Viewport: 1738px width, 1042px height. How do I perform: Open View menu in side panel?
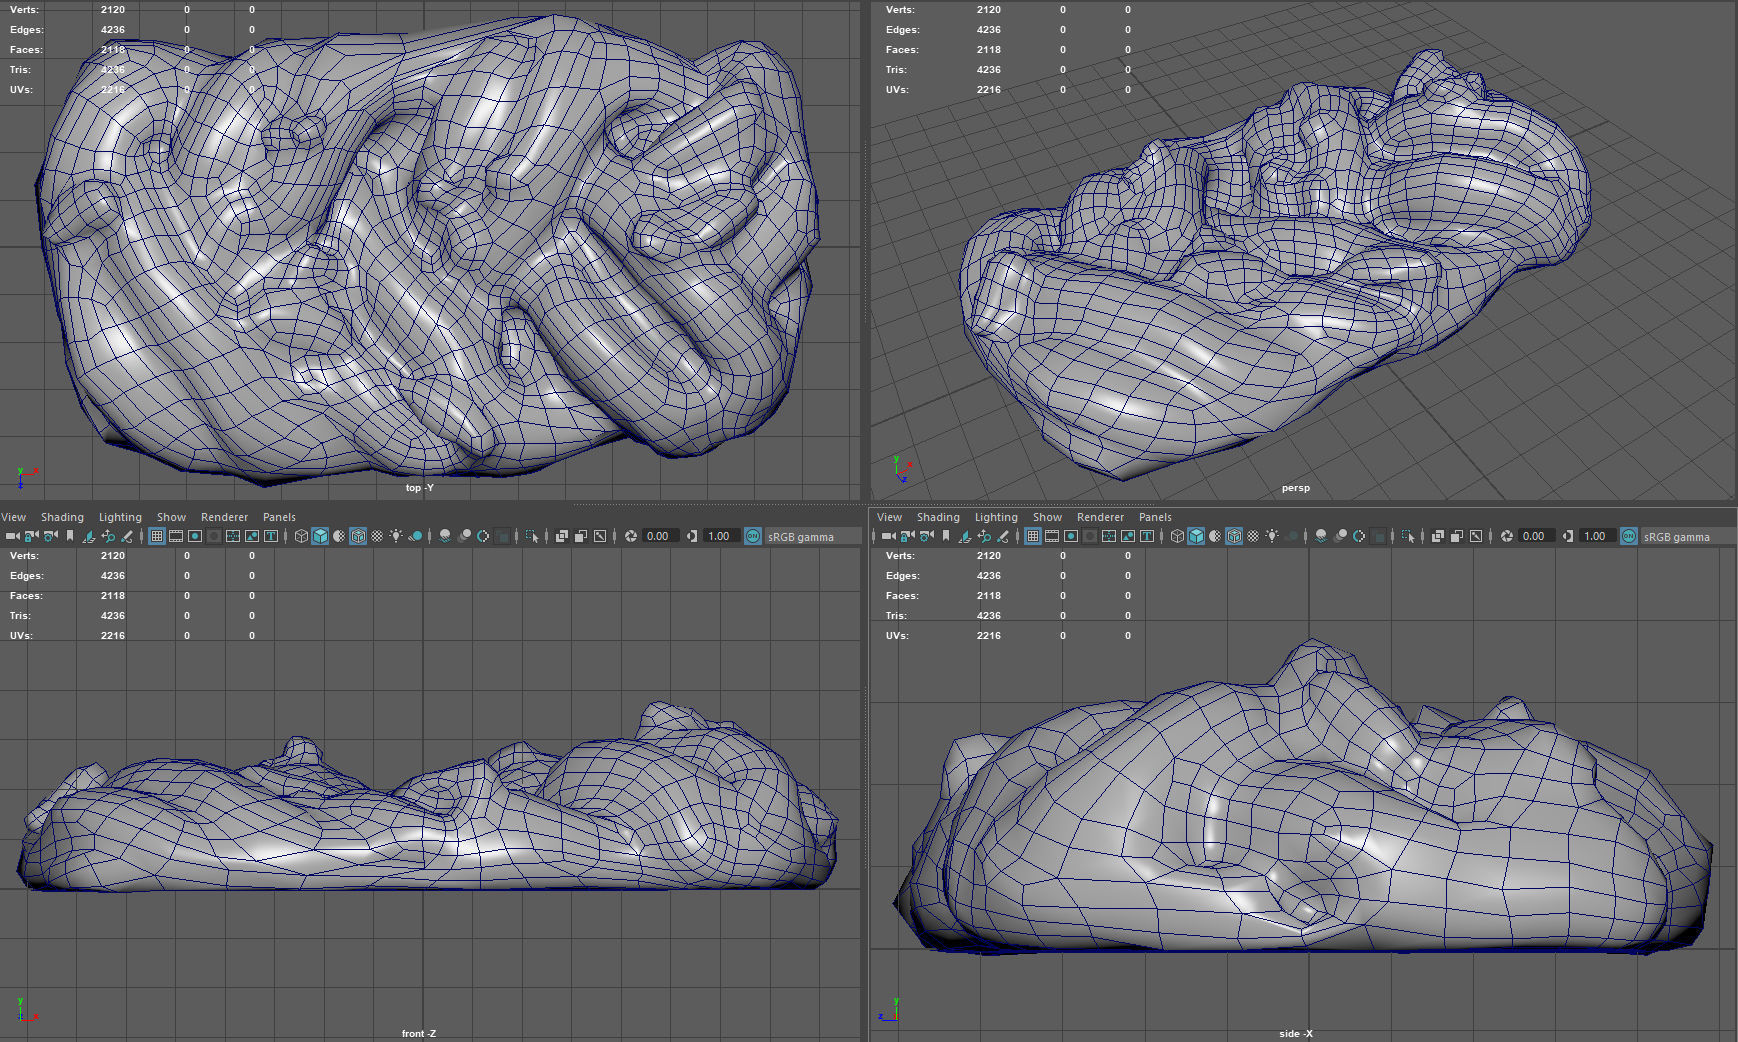pyautogui.click(x=889, y=517)
